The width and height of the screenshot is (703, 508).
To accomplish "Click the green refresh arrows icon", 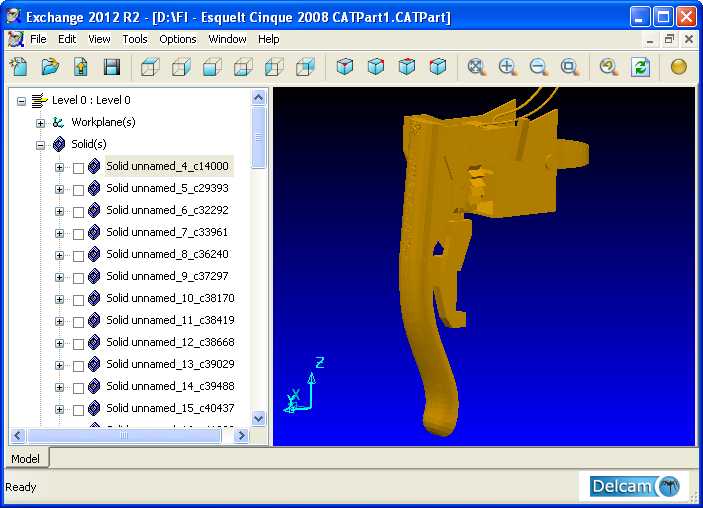I will pyautogui.click(x=640, y=67).
